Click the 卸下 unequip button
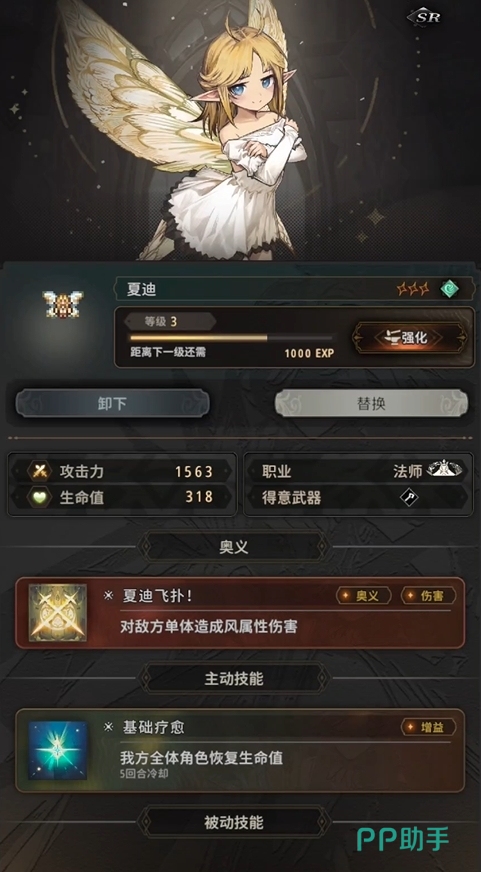Screen dimensions: 481x872 click(112, 403)
